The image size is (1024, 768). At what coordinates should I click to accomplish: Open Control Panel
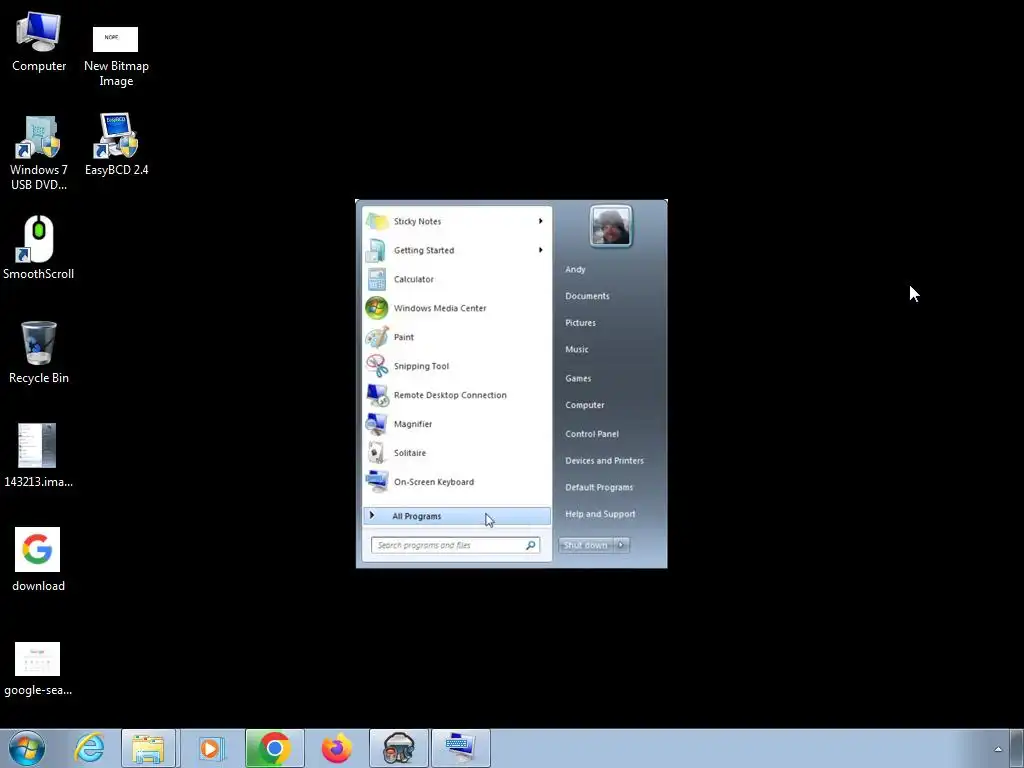592,434
